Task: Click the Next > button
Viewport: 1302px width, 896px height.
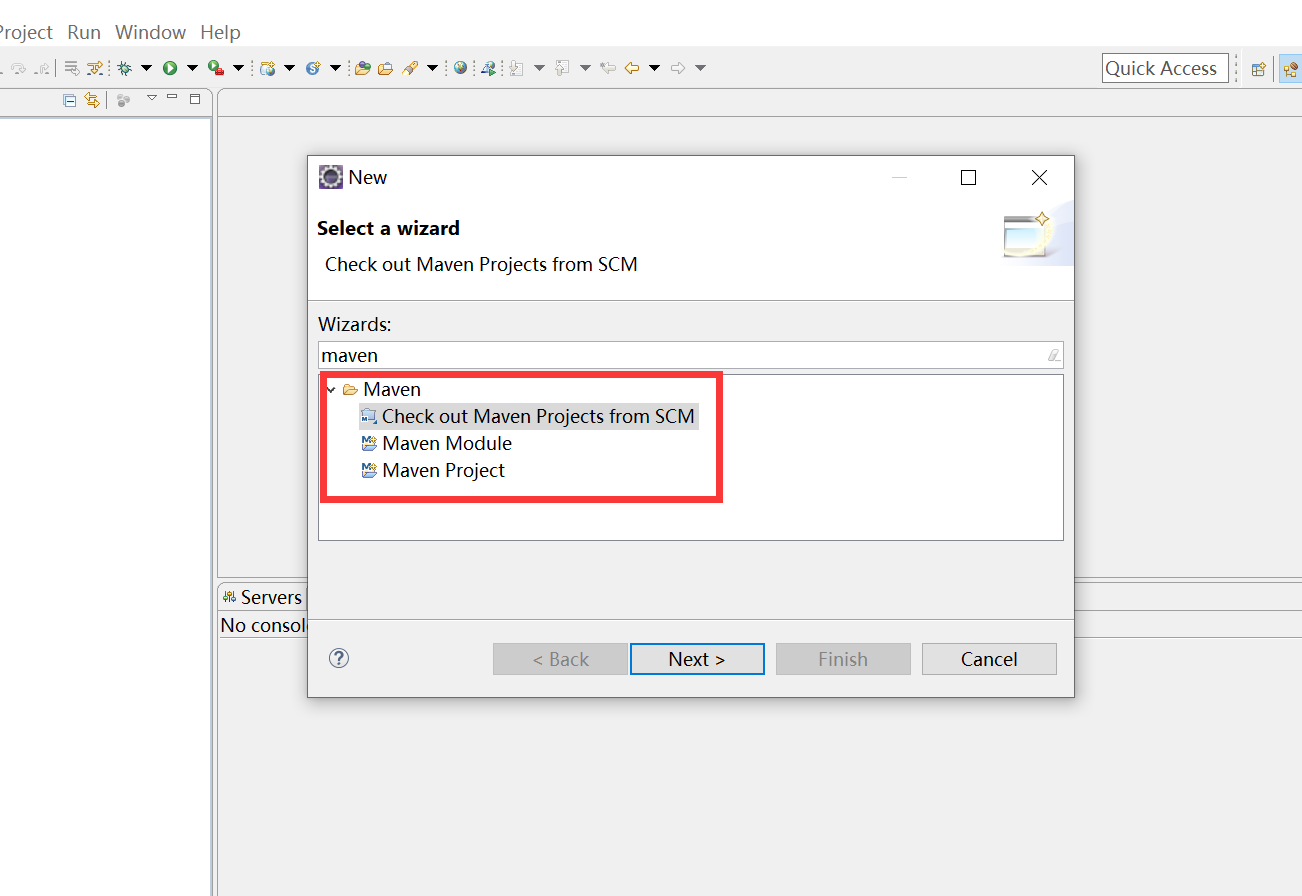Action: click(697, 659)
